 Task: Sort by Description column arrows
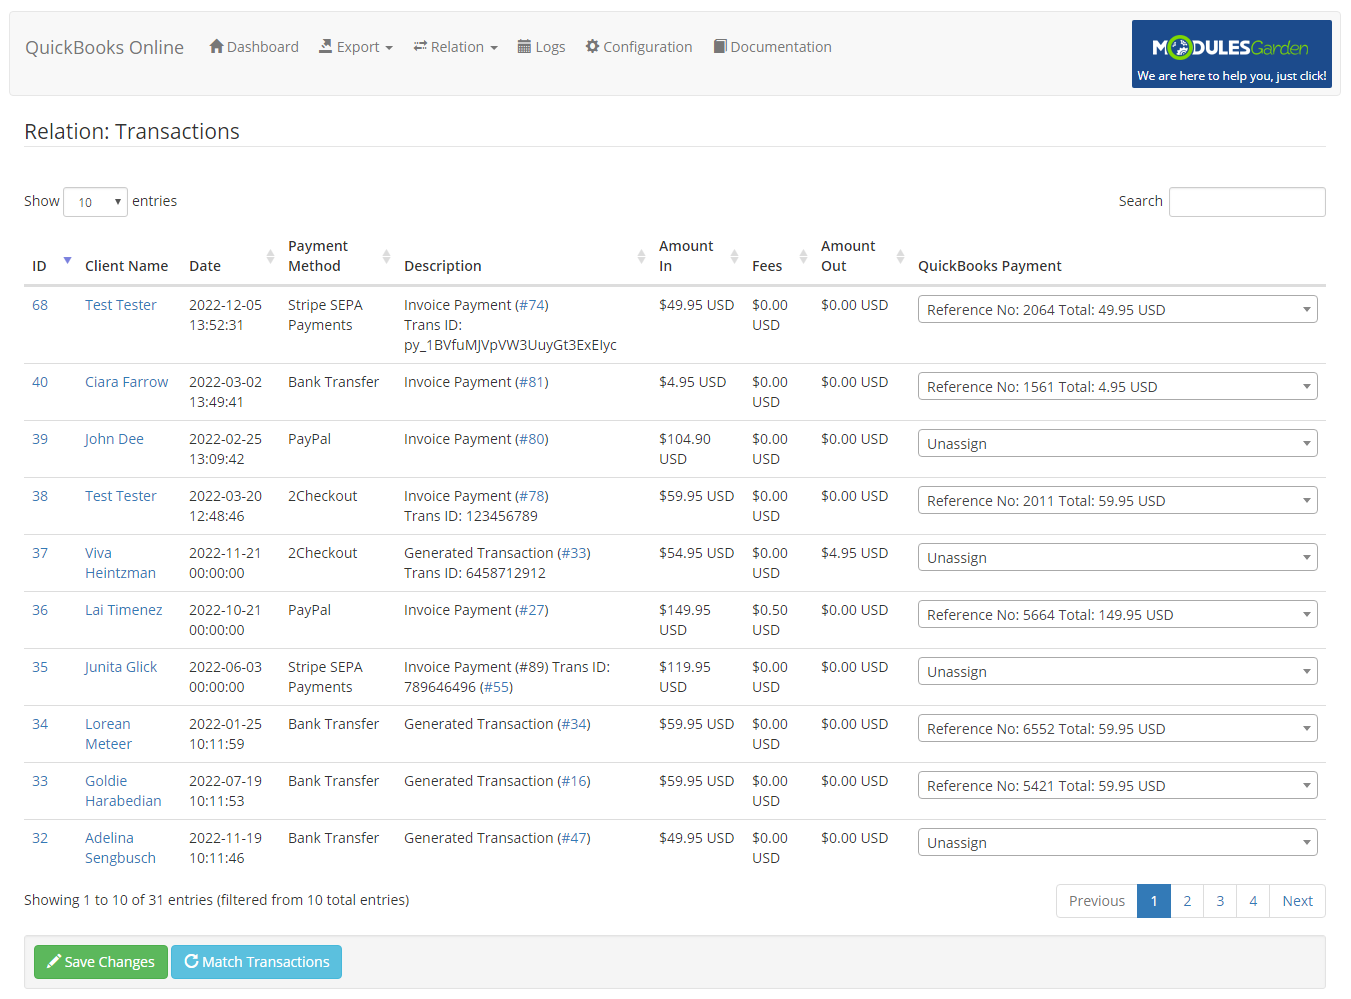point(641,257)
